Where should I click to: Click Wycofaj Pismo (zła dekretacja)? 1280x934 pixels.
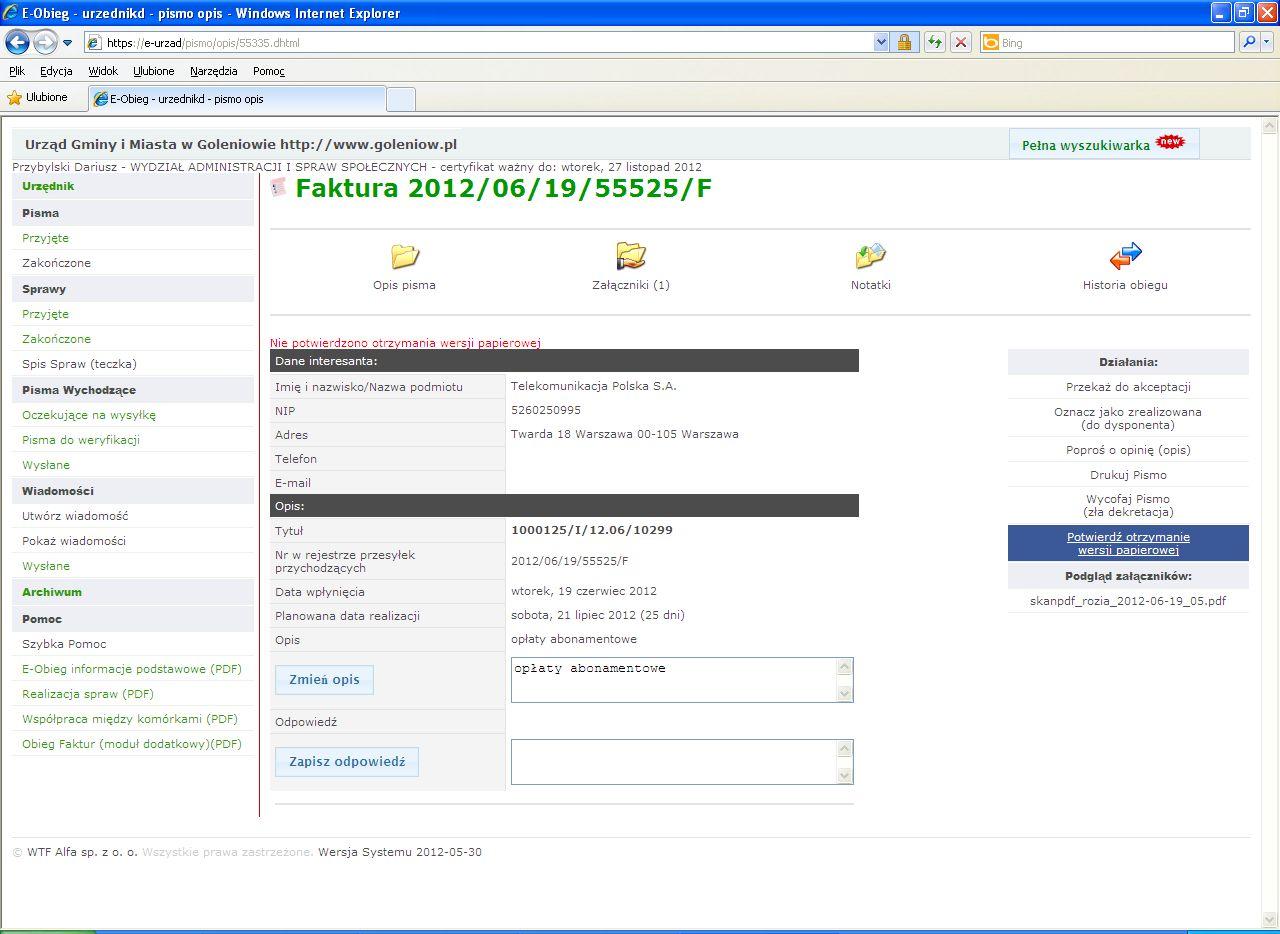(x=1128, y=505)
